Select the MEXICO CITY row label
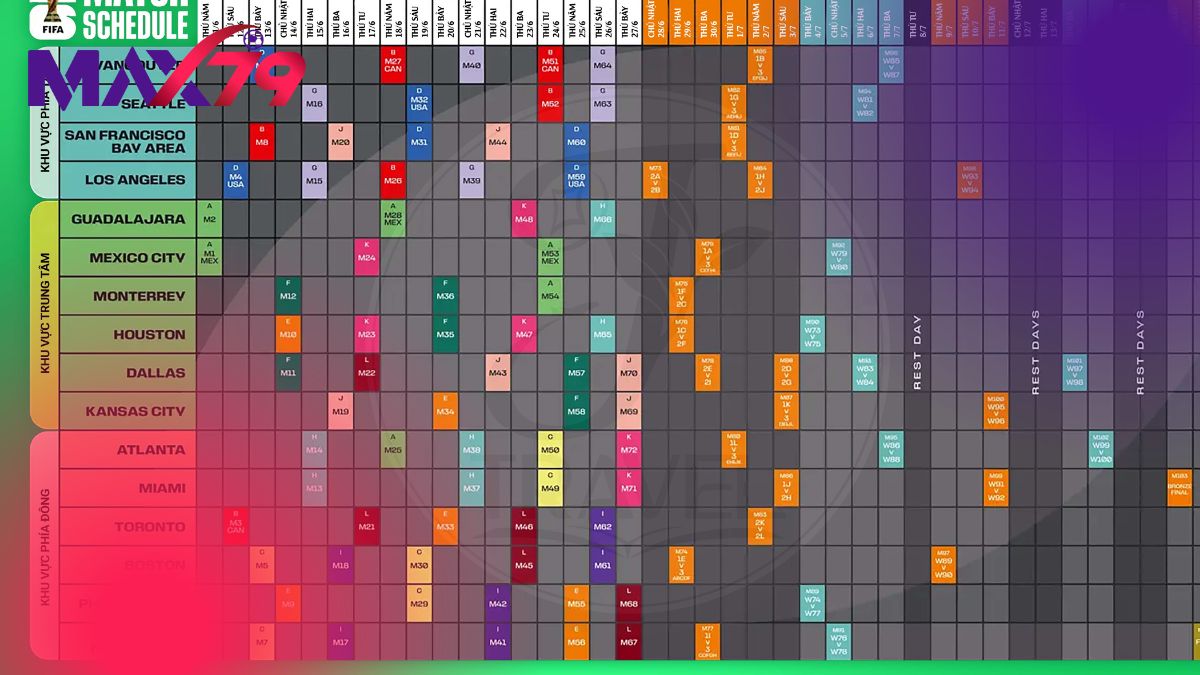This screenshot has height=675, width=1200. (128, 258)
